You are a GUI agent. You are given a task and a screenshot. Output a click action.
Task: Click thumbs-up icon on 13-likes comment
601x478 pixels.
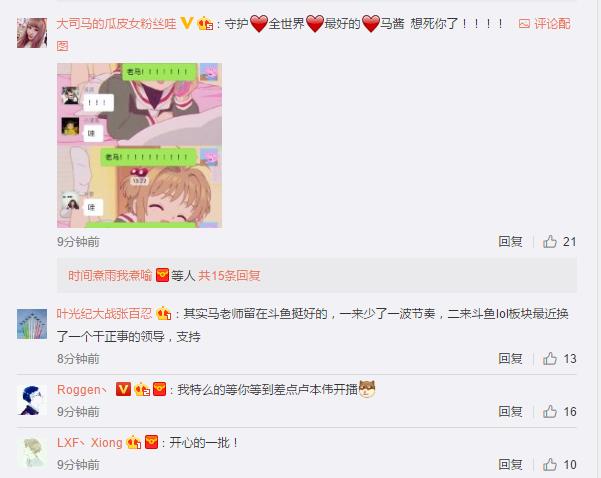pos(550,358)
